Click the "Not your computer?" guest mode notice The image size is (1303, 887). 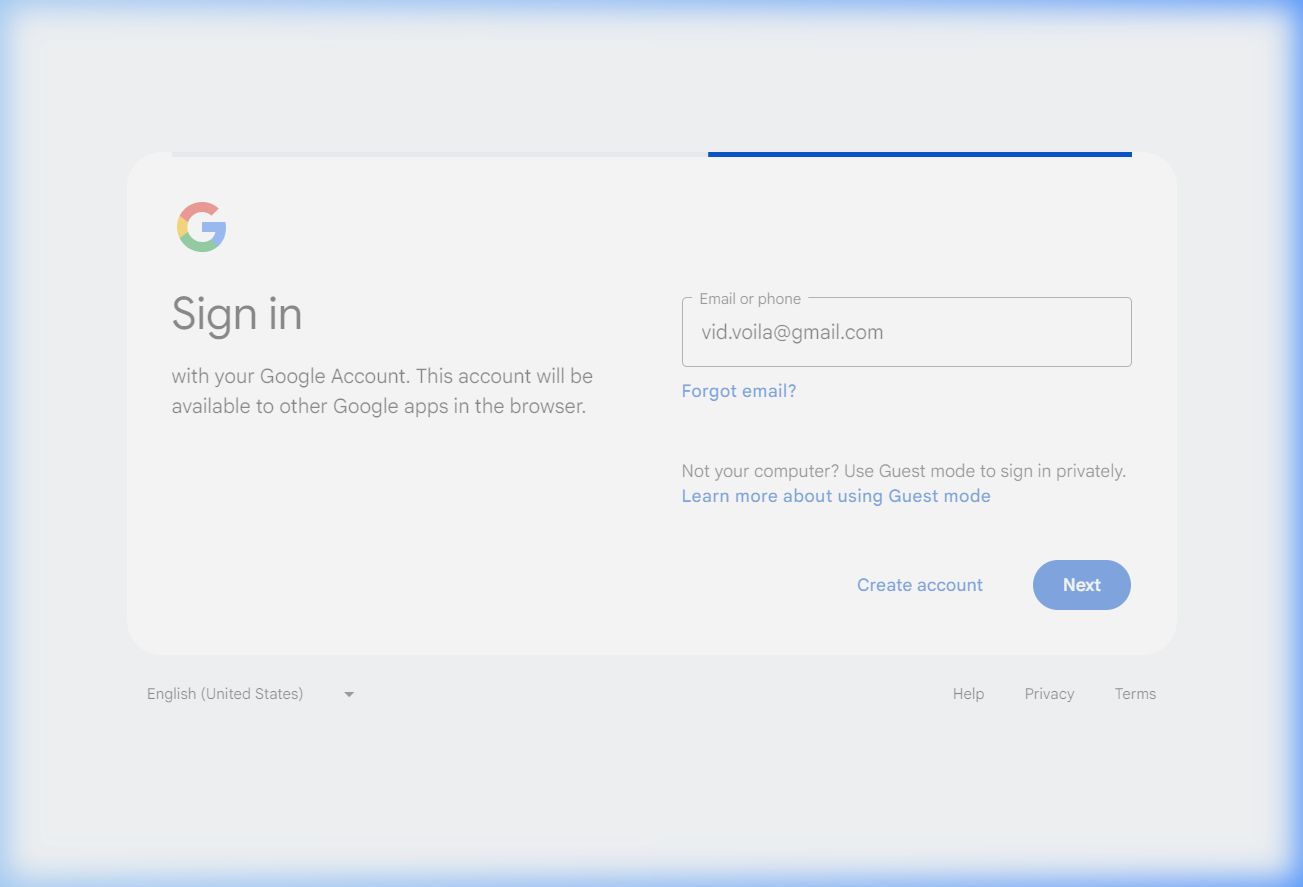pyautogui.click(x=903, y=471)
